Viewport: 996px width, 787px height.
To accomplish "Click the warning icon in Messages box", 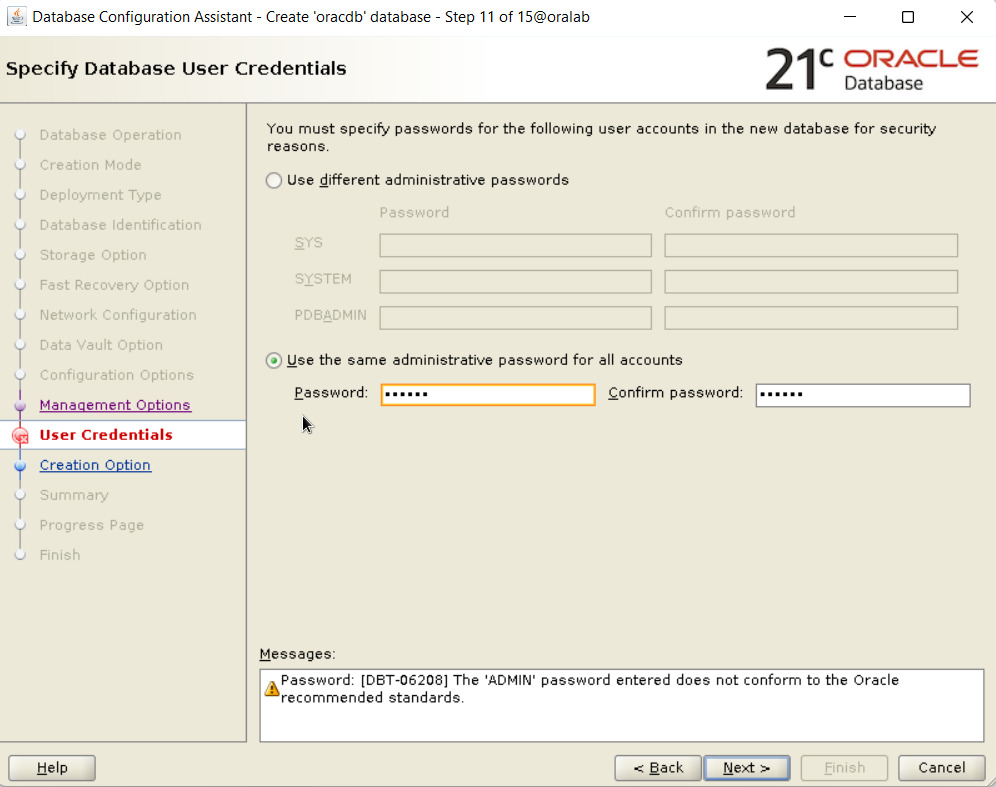I will pos(270,689).
